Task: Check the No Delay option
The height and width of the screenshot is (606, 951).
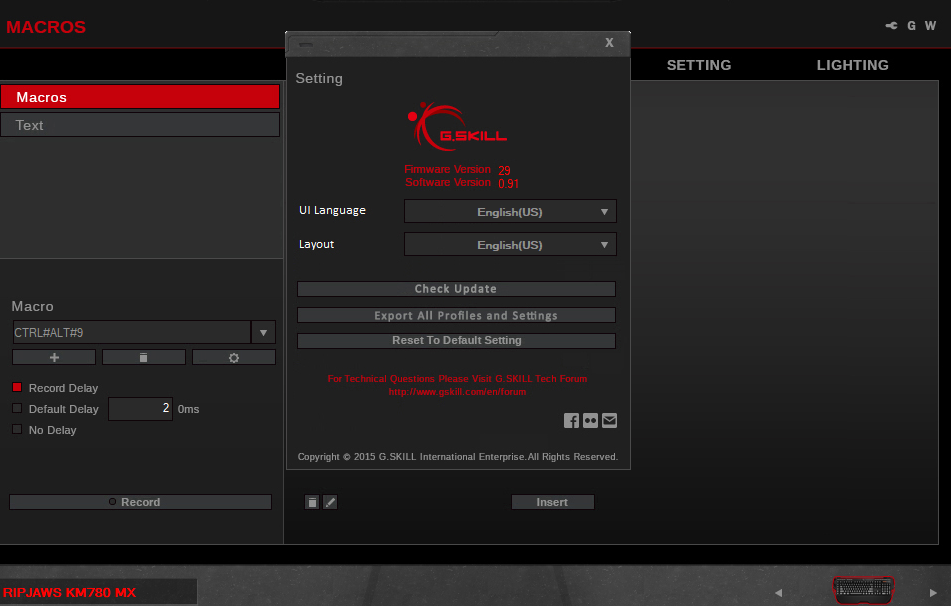Action: (x=17, y=429)
